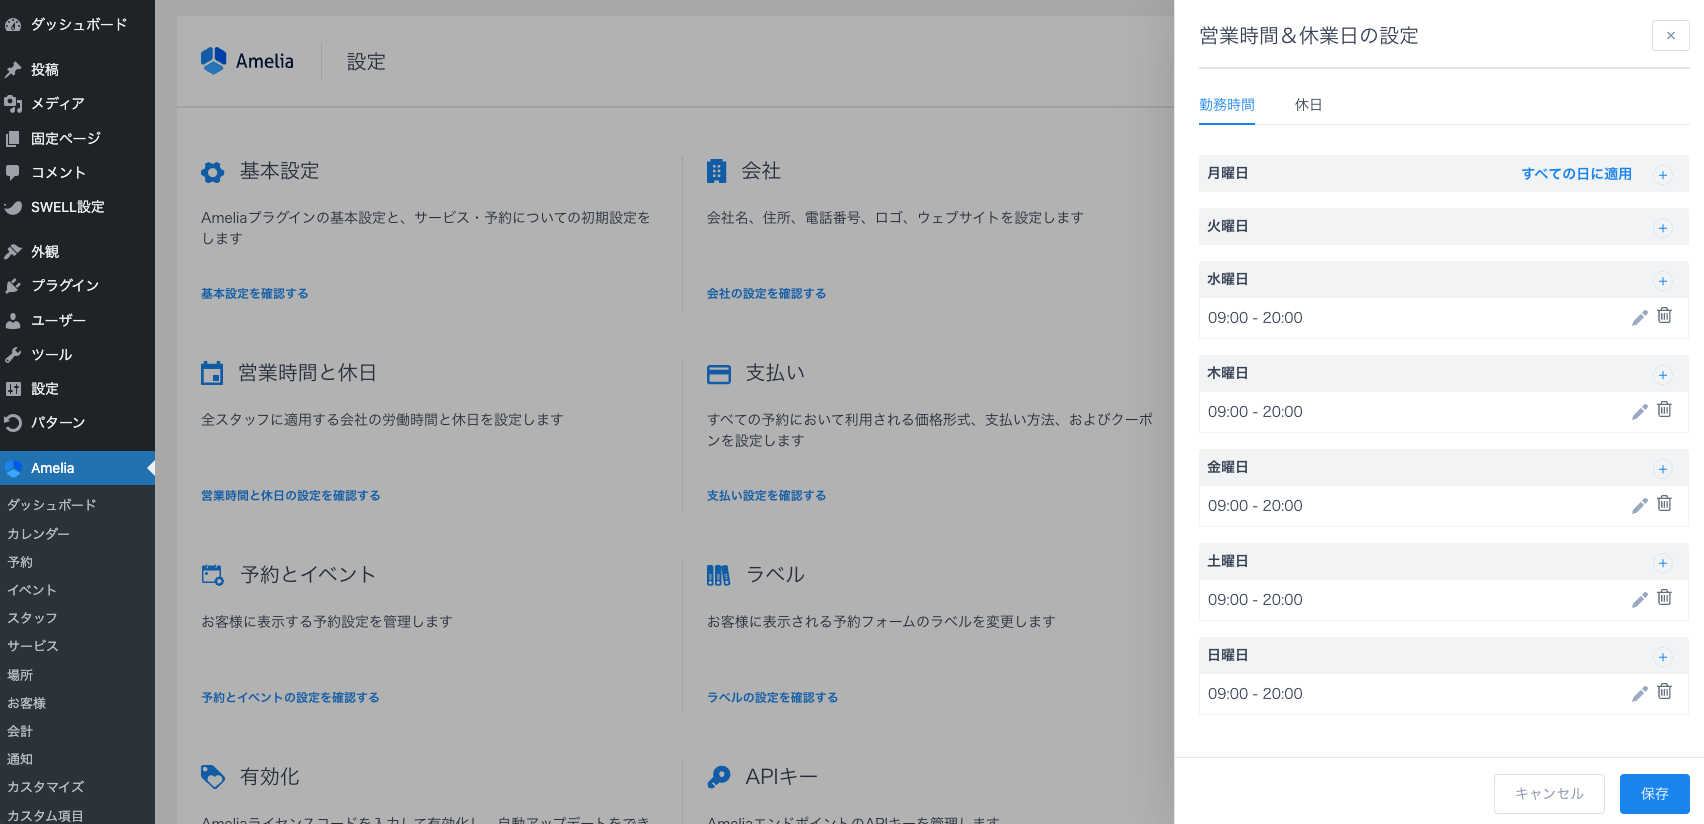The width and height of the screenshot is (1704, 824).
Task: Close the 営業時間&休業日の設定 panel
Action: 1670,36
